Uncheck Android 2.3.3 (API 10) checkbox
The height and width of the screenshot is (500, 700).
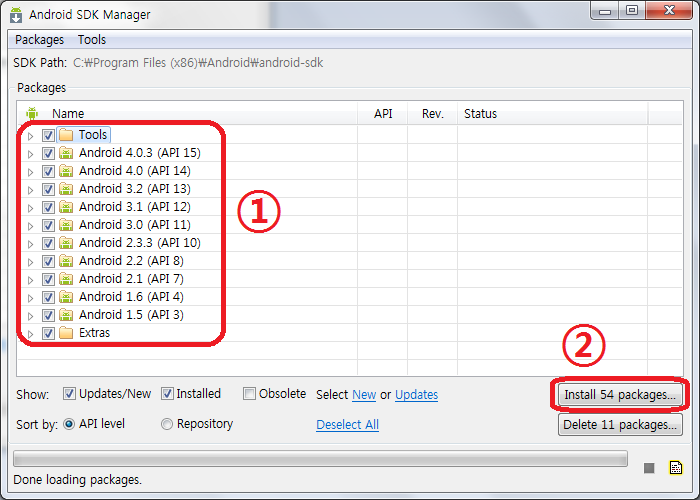48,243
